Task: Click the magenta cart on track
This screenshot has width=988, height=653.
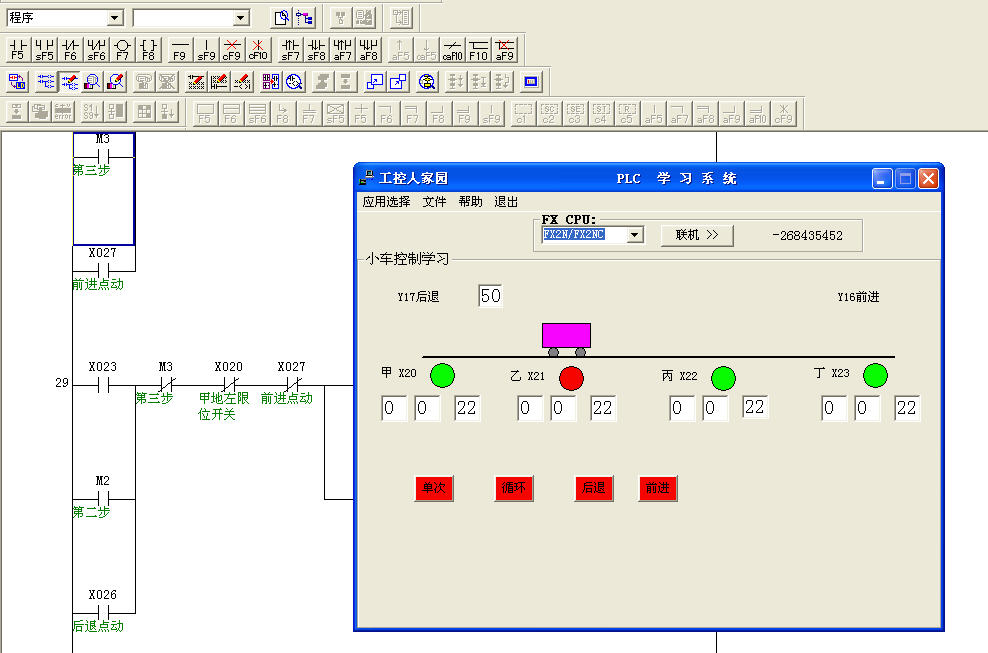Action: [566, 335]
